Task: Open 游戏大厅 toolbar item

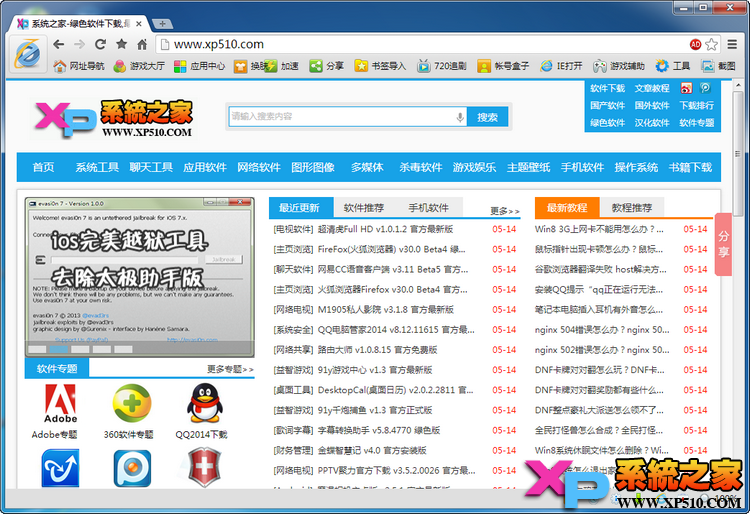Action: [139, 66]
